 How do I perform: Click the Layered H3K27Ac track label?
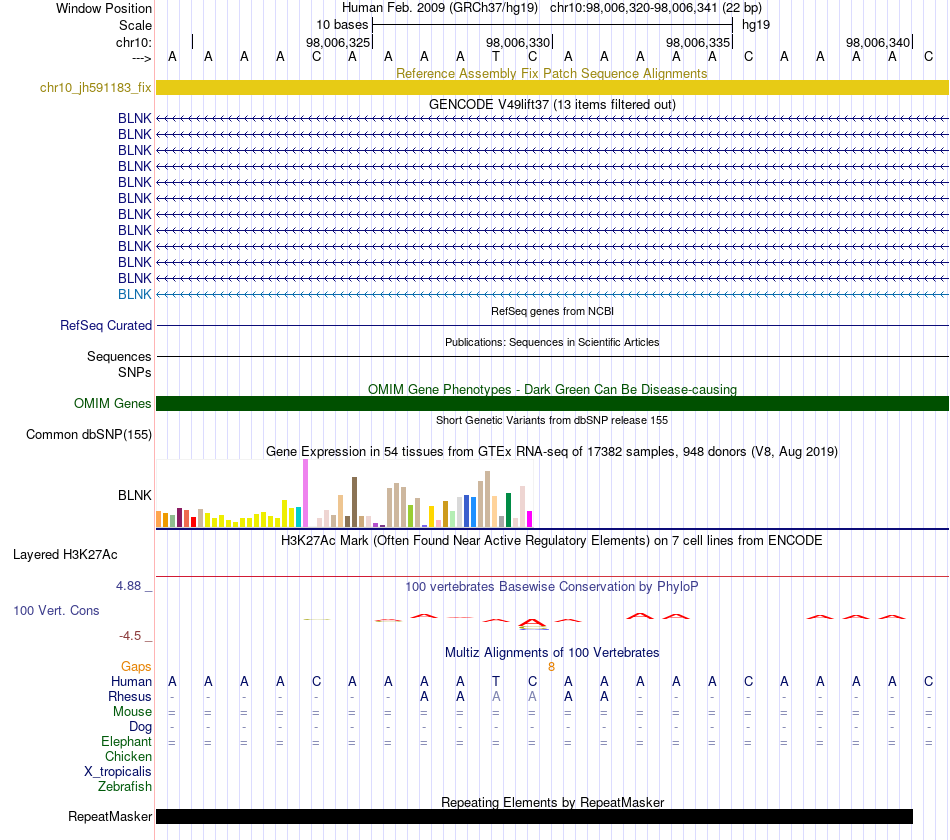click(x=65, y=555)
